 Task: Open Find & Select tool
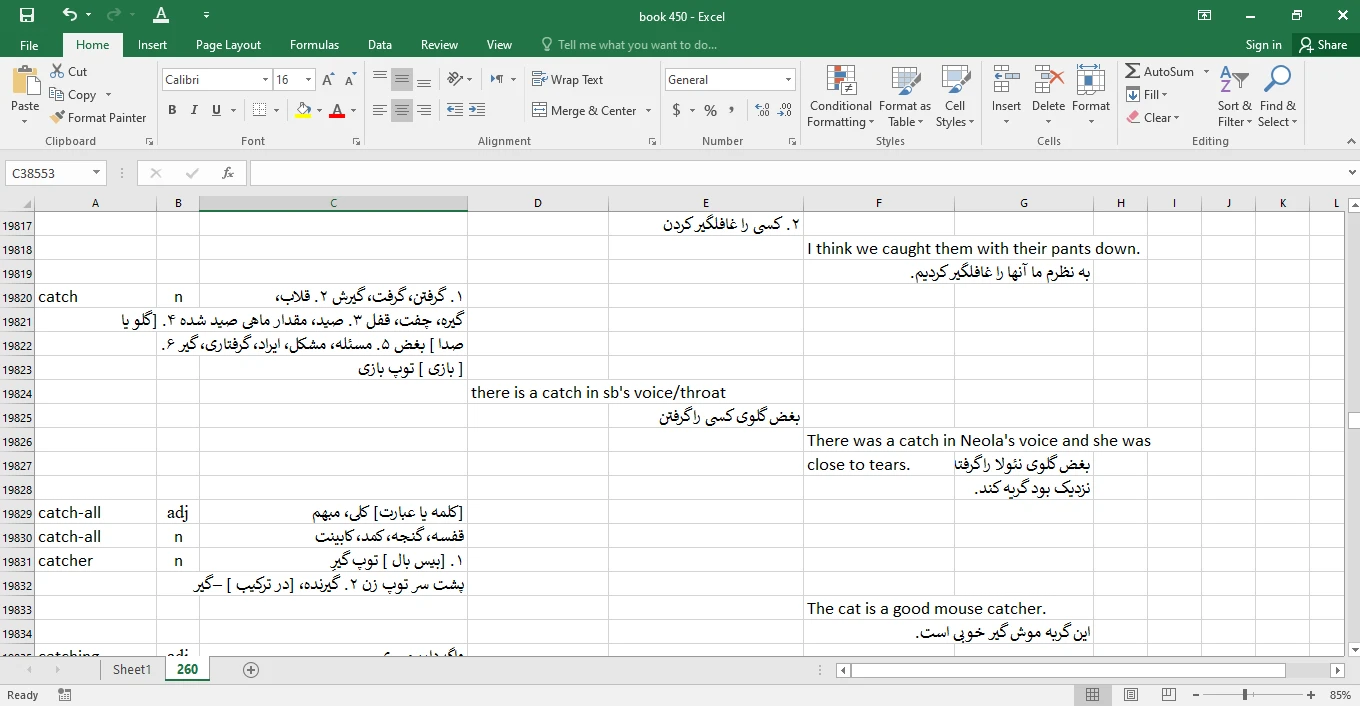coord(1277,97)
